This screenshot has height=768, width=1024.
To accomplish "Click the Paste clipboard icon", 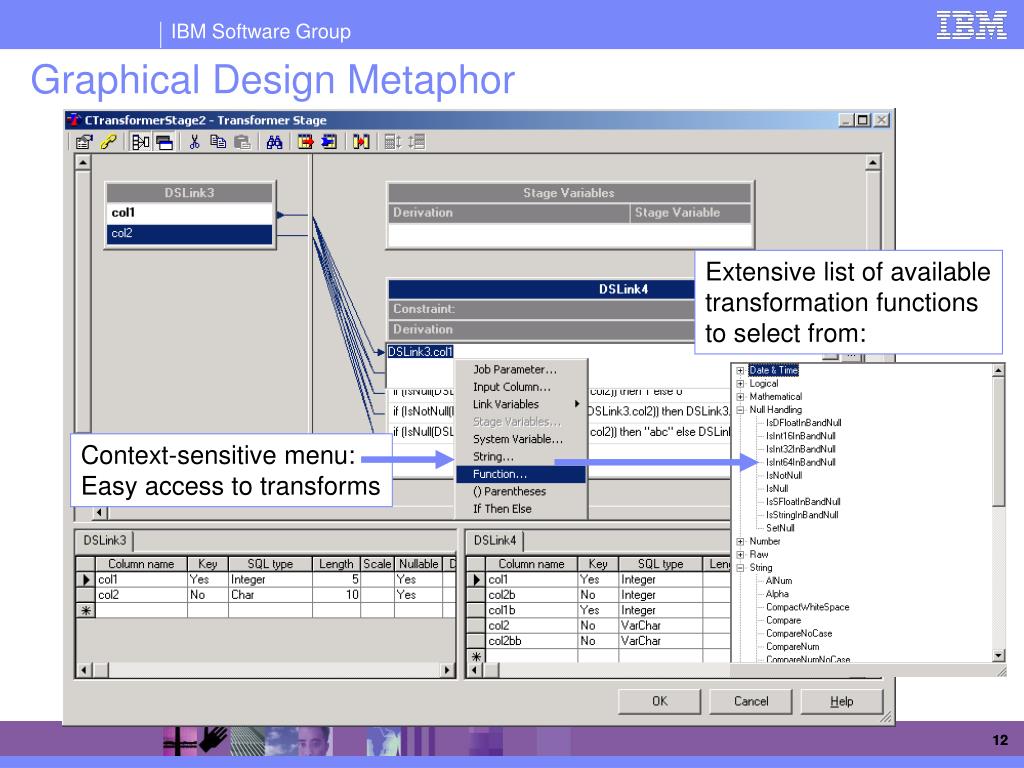I will pos(242,142).
